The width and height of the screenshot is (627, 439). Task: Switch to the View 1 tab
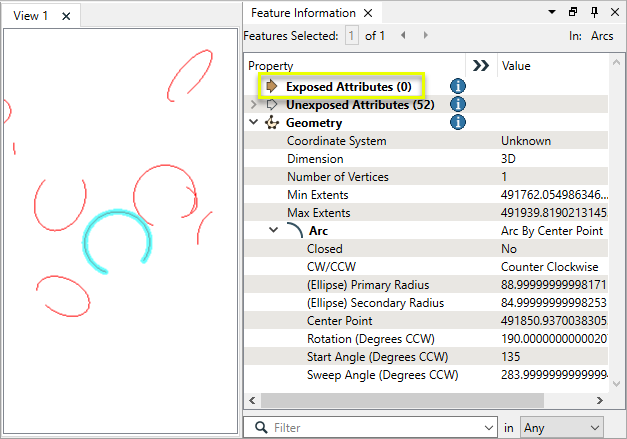(30, 16)
